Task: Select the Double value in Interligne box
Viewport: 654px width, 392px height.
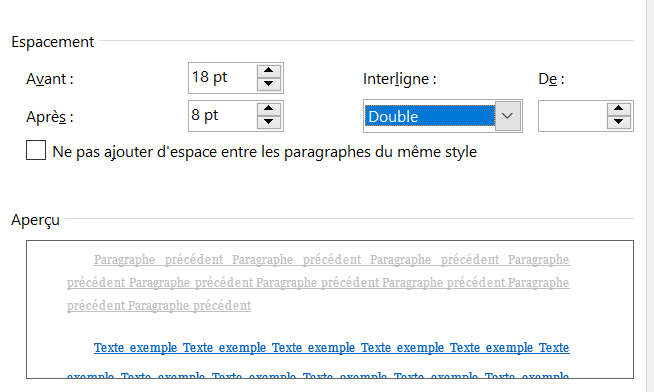Action: coord(430,116)
